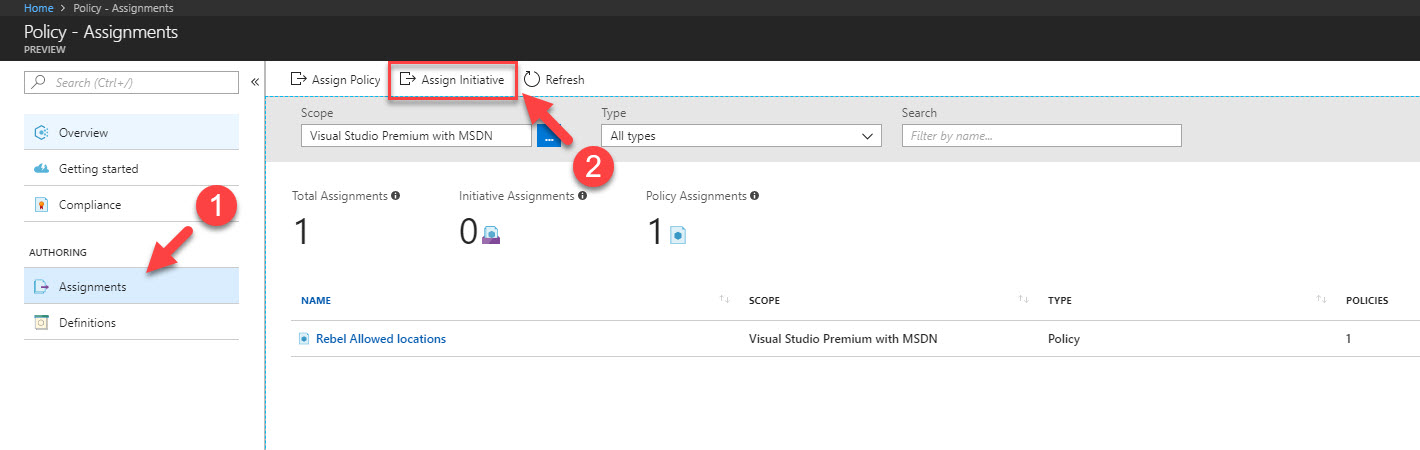Open Definitions under Authoring
Viewport: 1420px width, 450px height.
(131, 322)
